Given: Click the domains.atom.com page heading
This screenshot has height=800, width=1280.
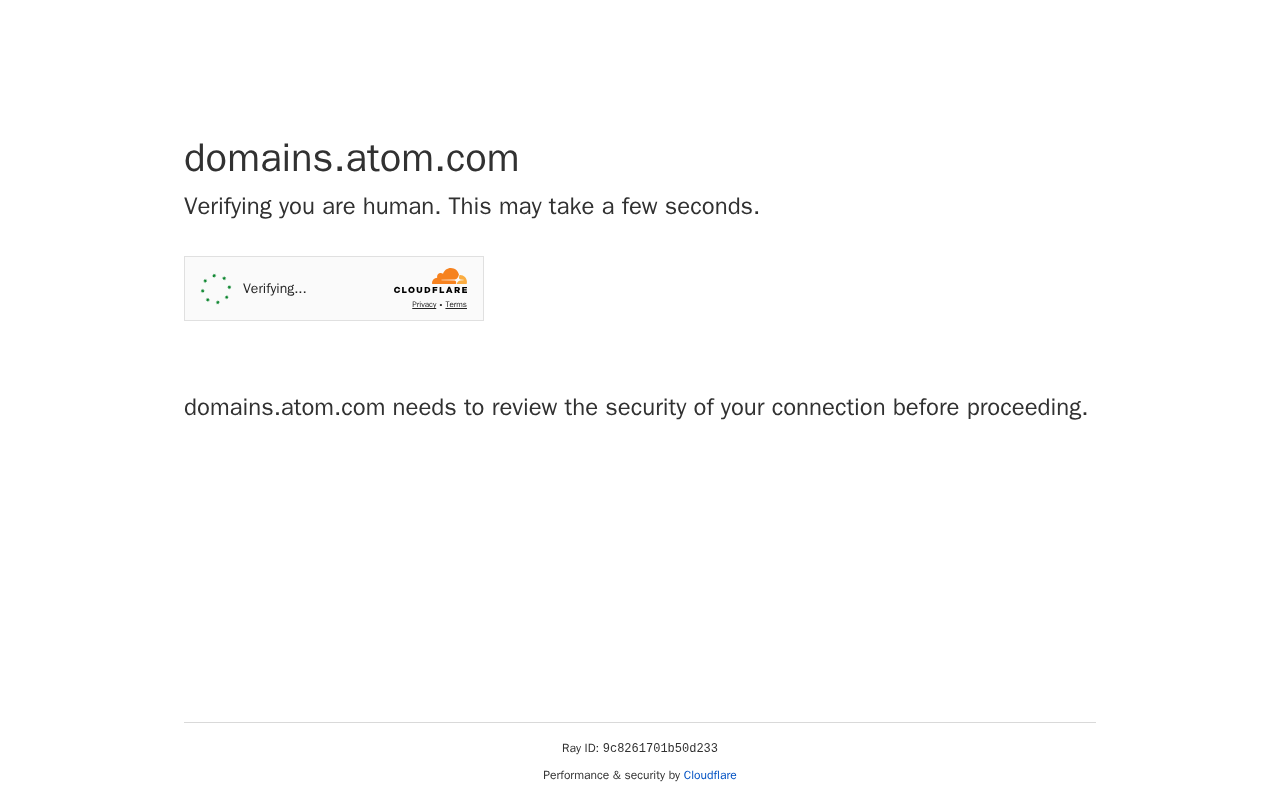Looking at the screenshot, I should [351, 158].
